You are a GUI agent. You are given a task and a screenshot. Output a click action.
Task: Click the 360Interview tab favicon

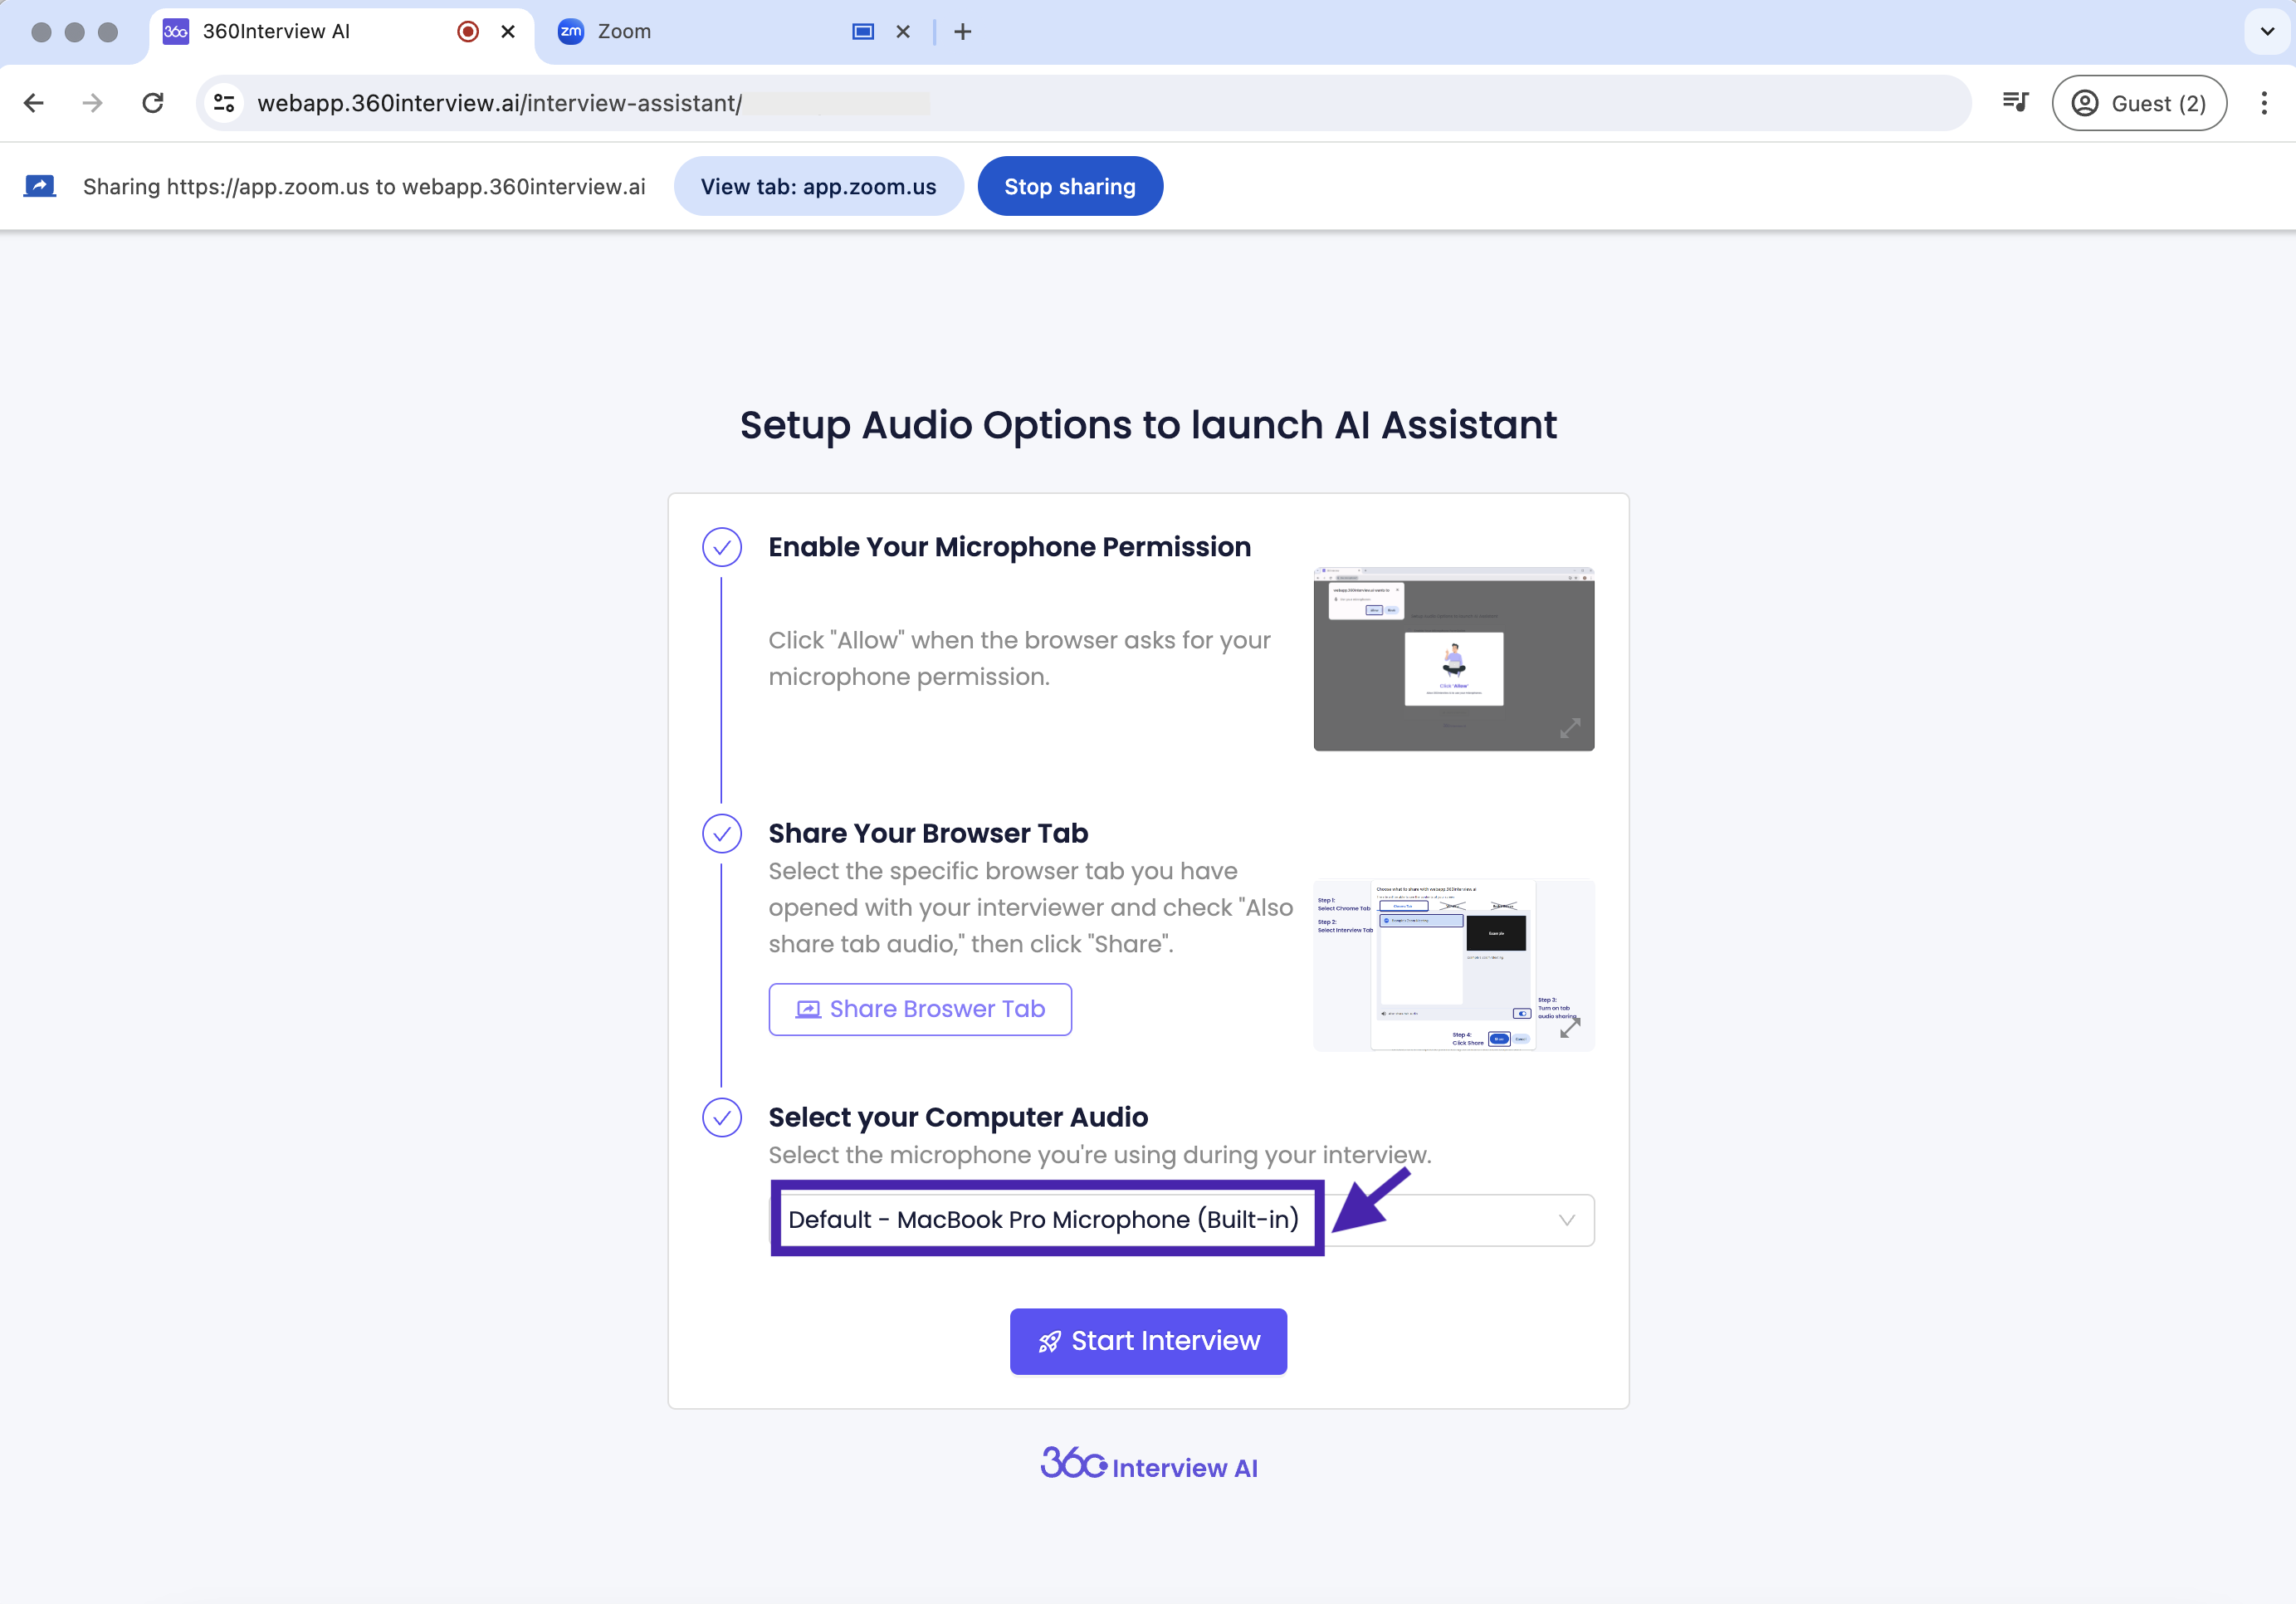pos(175,32)
